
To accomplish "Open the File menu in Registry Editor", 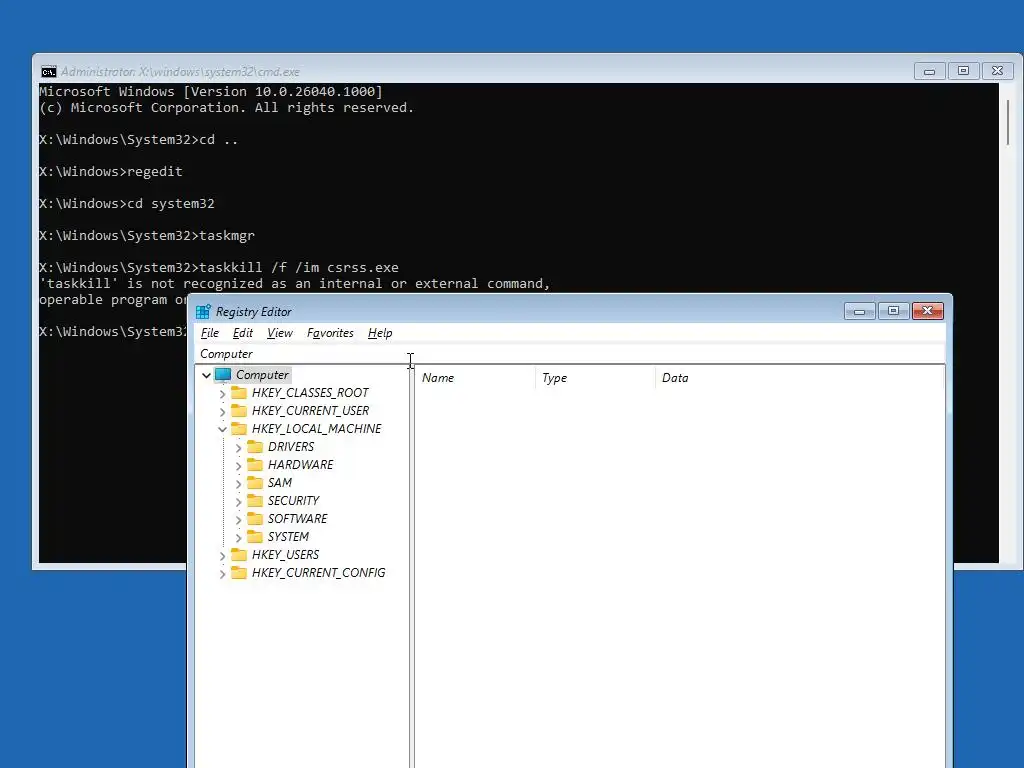I will (210, 333).
